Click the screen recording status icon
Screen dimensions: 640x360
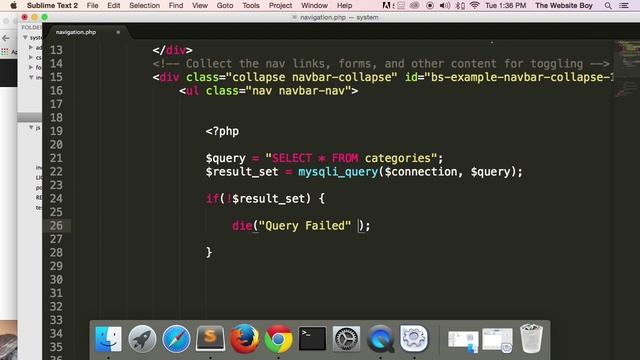pyautogui.click(x=430, y=5)
